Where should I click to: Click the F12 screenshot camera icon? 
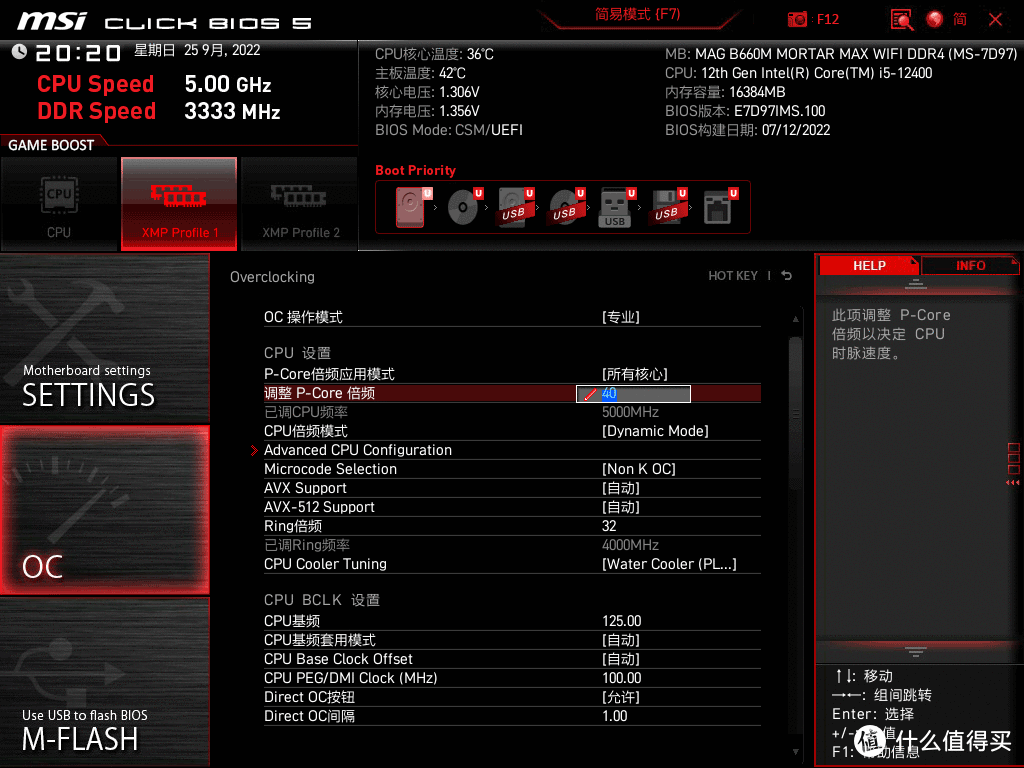[797, 20]
